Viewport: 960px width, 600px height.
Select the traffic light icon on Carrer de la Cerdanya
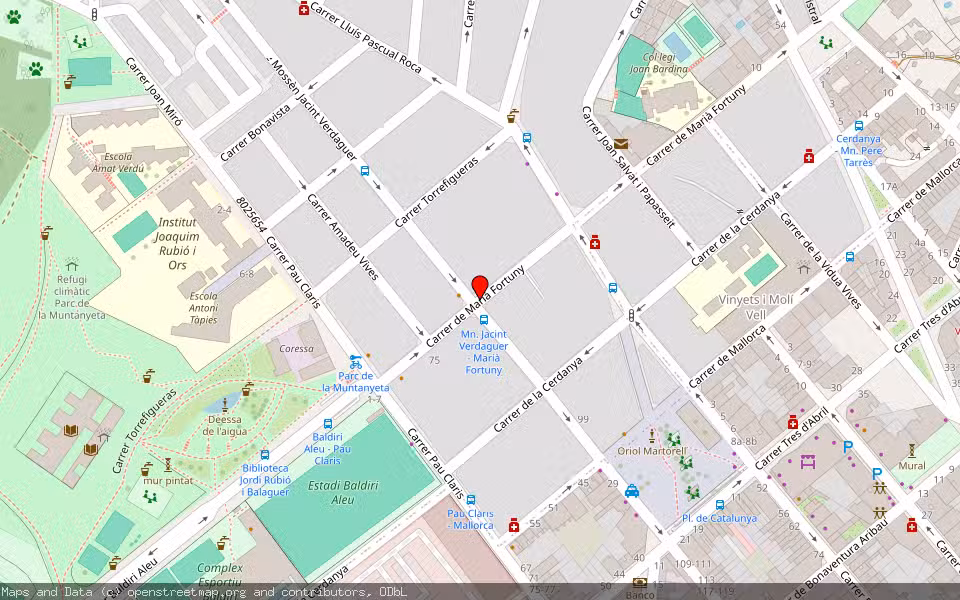tap(631, 315)
